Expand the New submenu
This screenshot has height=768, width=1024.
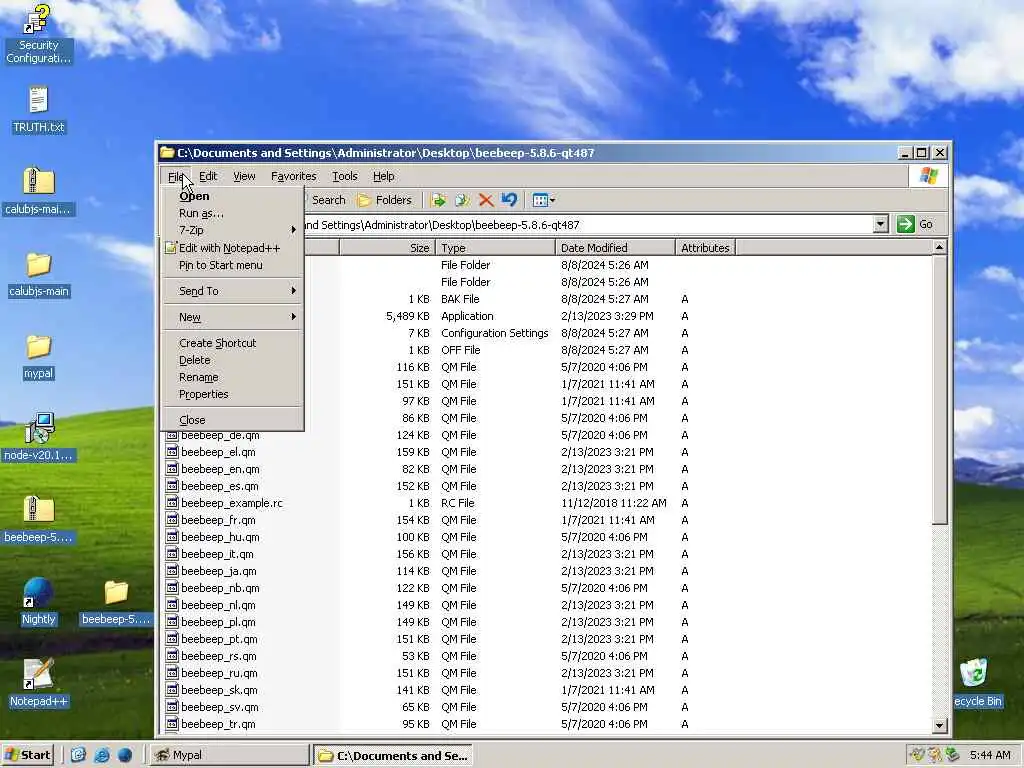pos(232,317)
